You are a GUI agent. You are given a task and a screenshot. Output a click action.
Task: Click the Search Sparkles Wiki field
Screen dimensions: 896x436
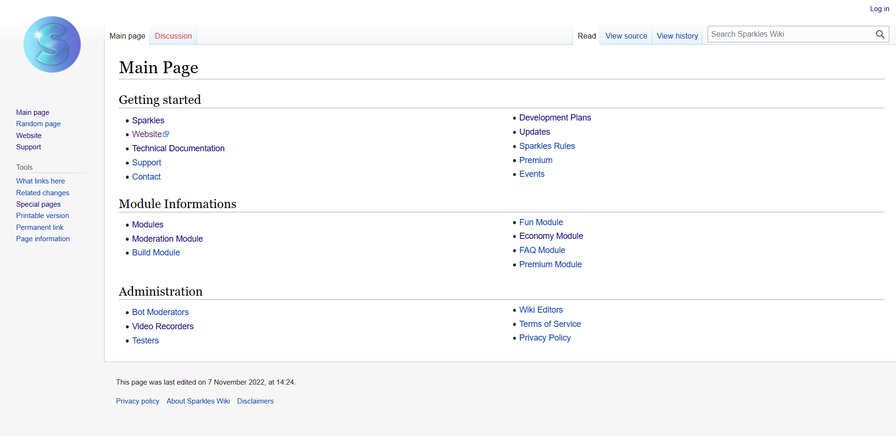pos(789,34)
